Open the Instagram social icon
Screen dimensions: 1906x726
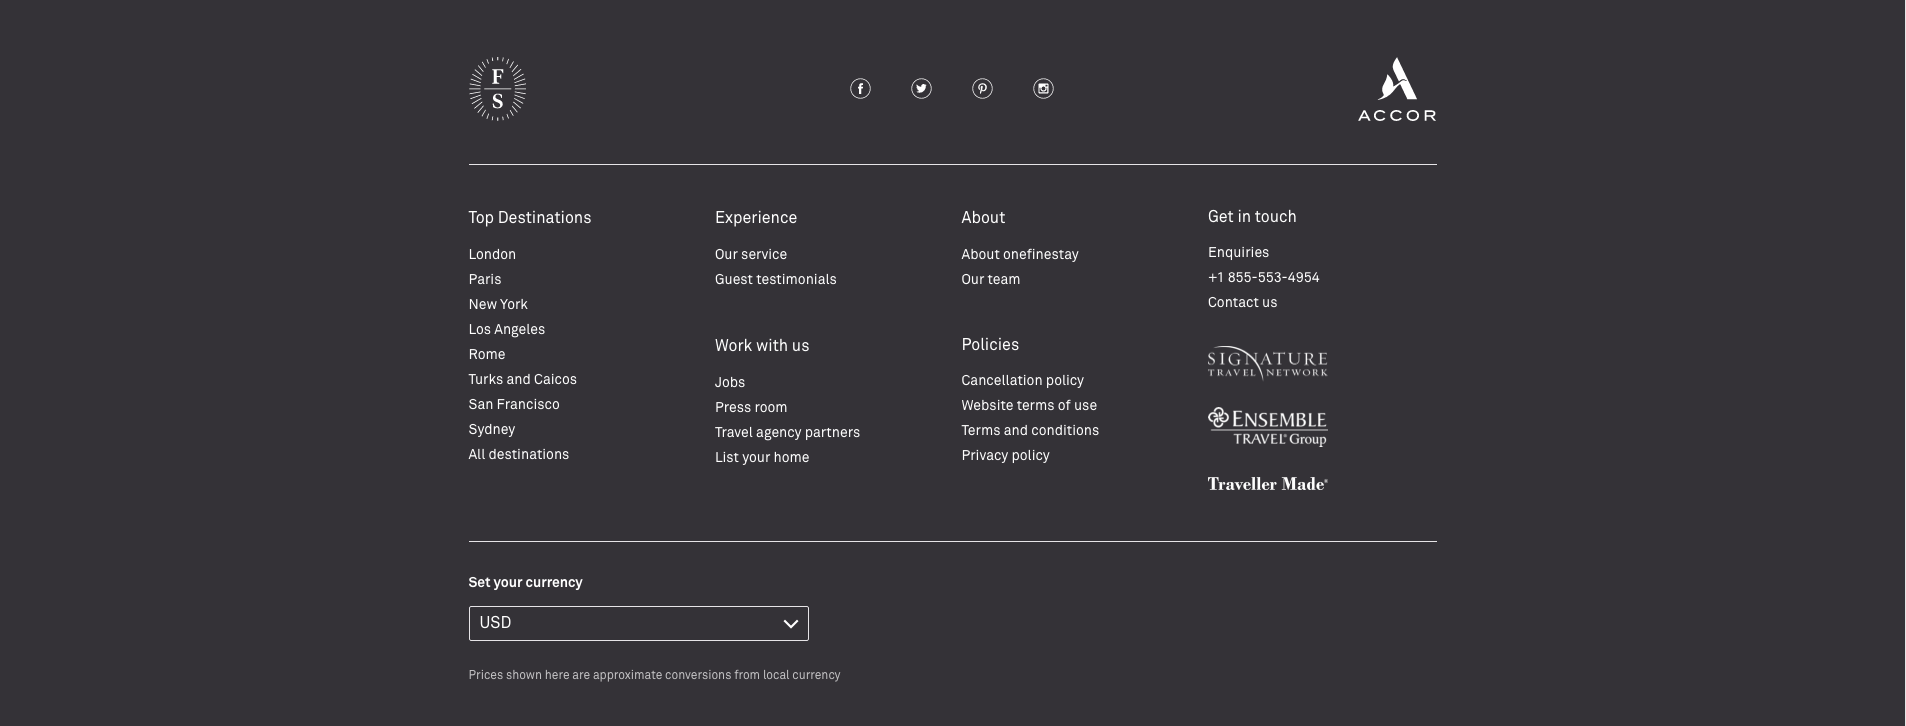1043,89
